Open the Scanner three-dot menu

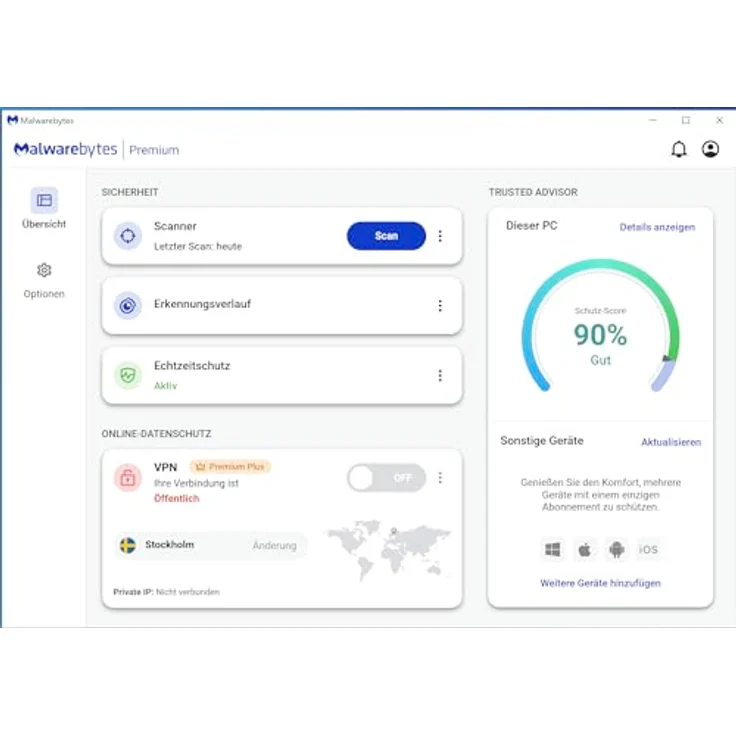click(440, 236)
